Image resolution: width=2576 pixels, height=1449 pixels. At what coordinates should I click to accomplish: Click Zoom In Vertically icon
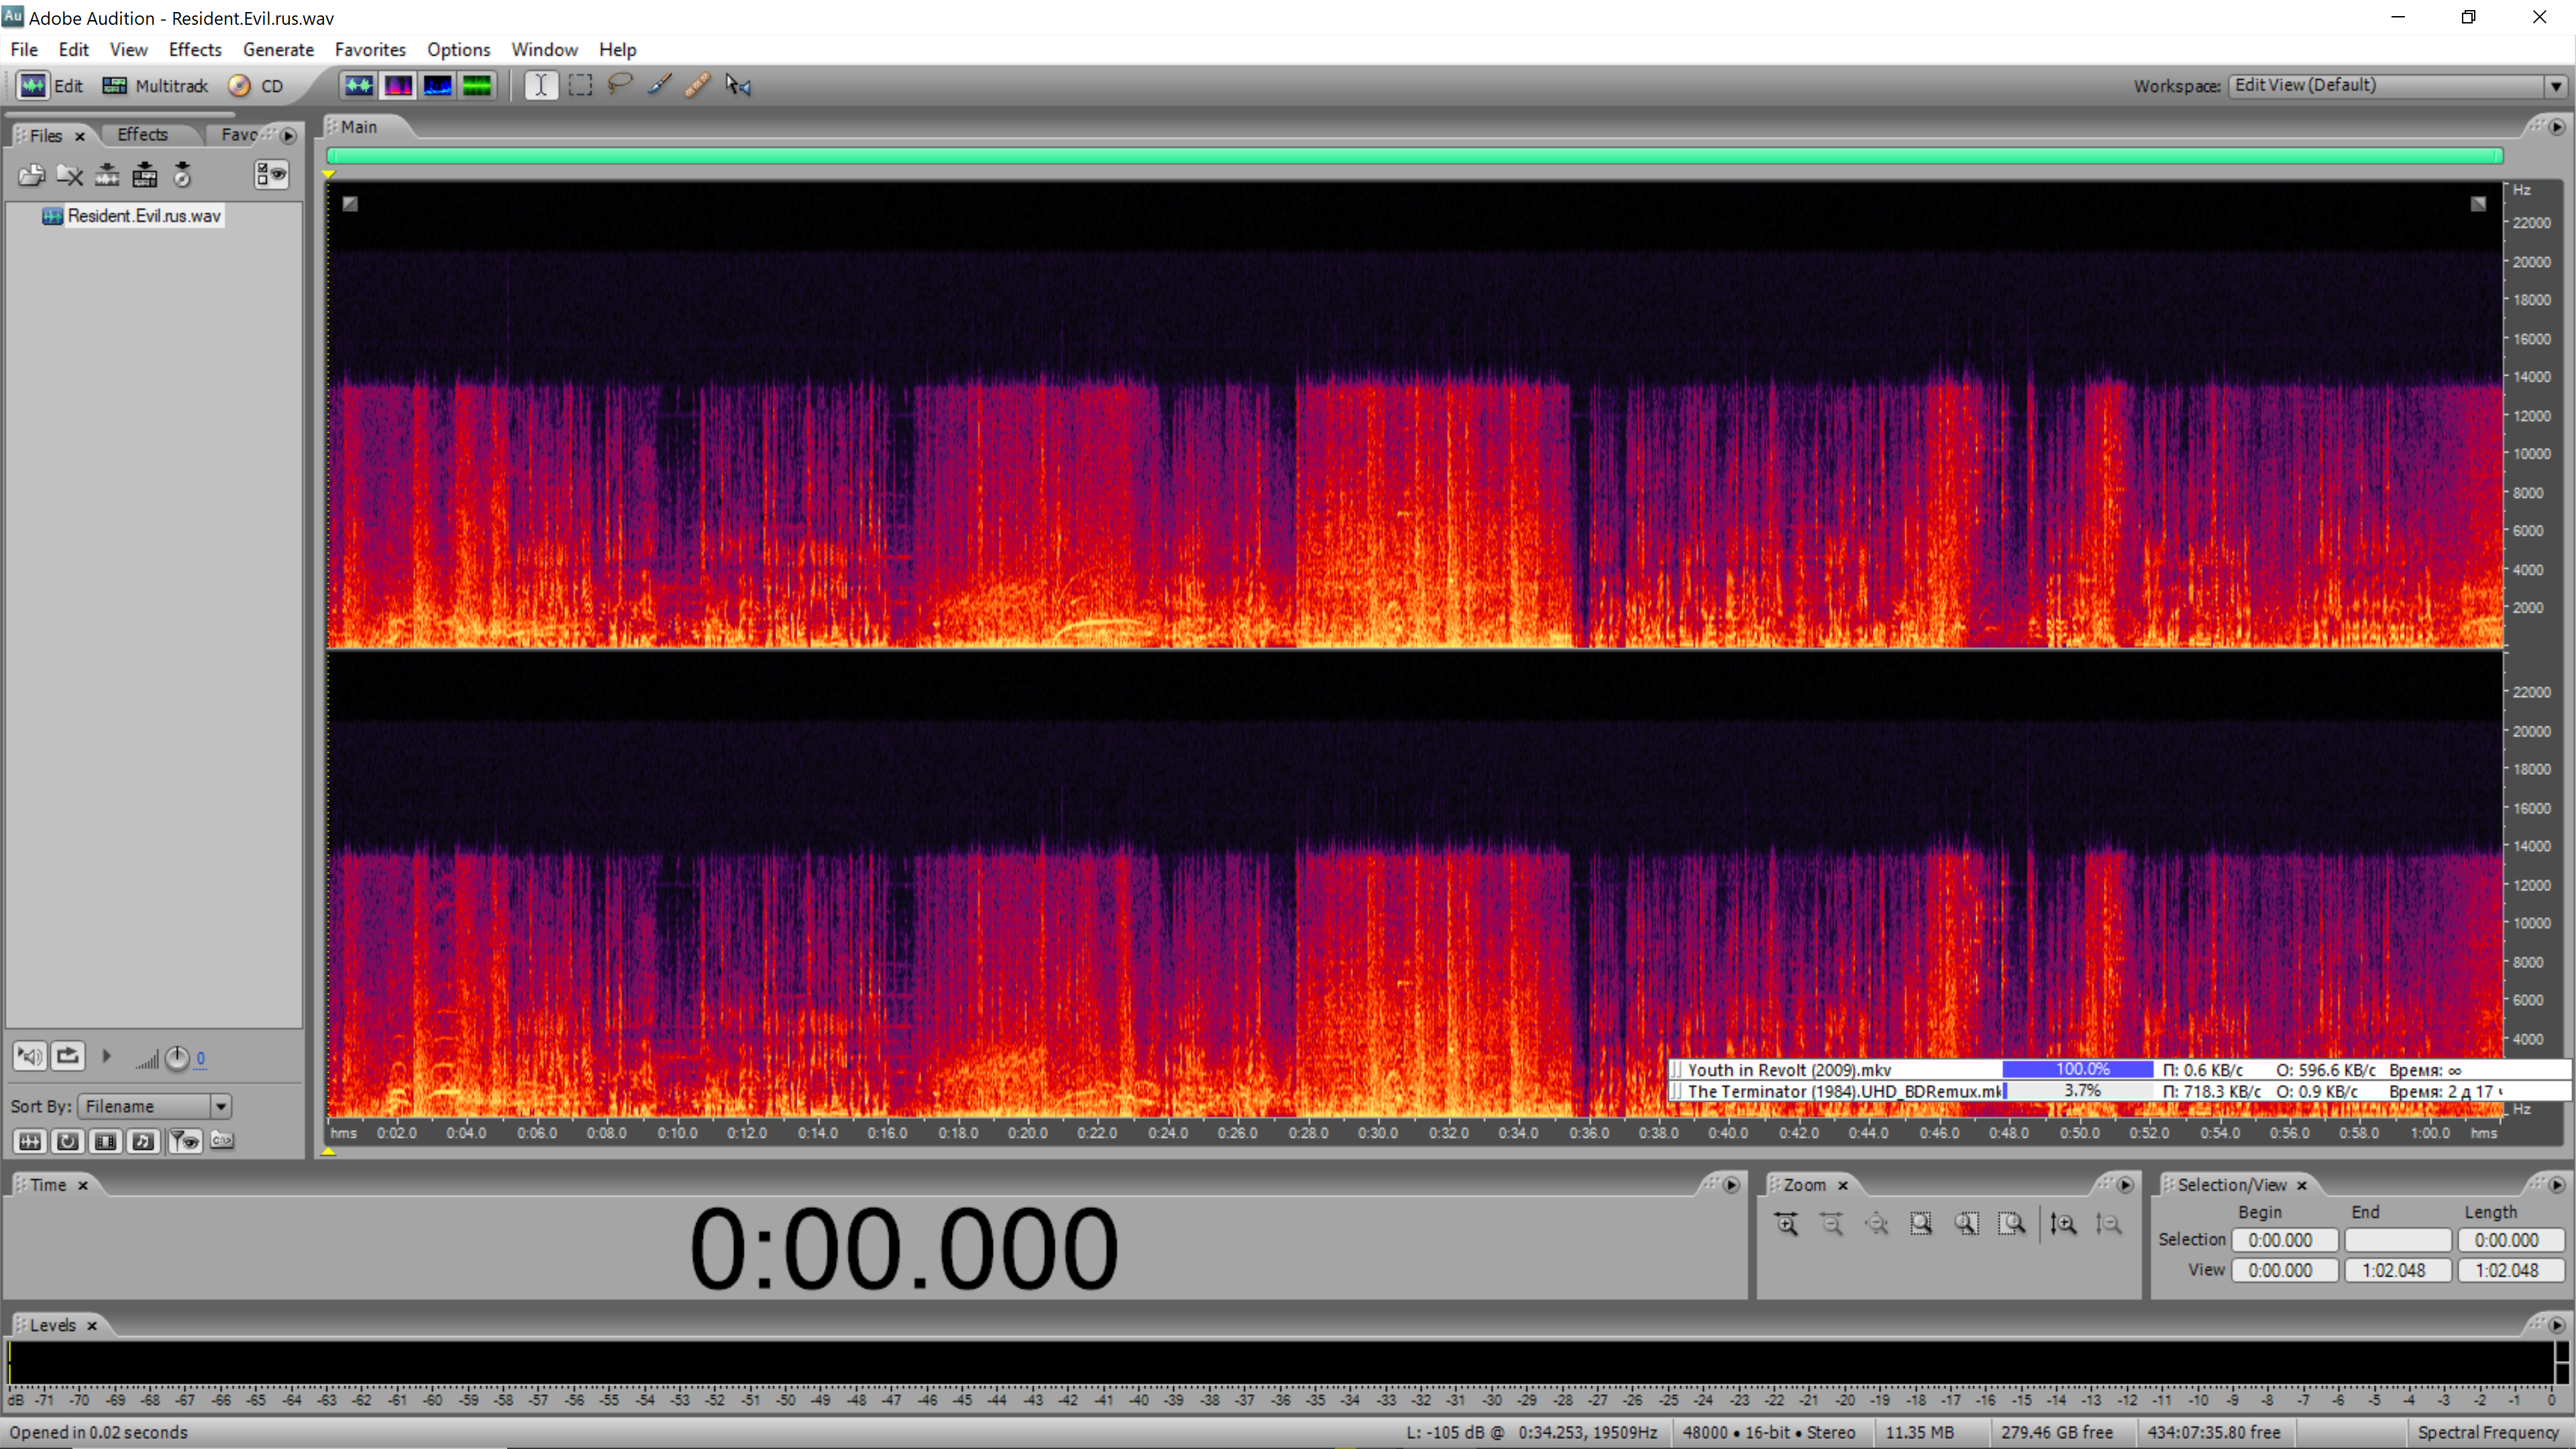[2063, 1224]
